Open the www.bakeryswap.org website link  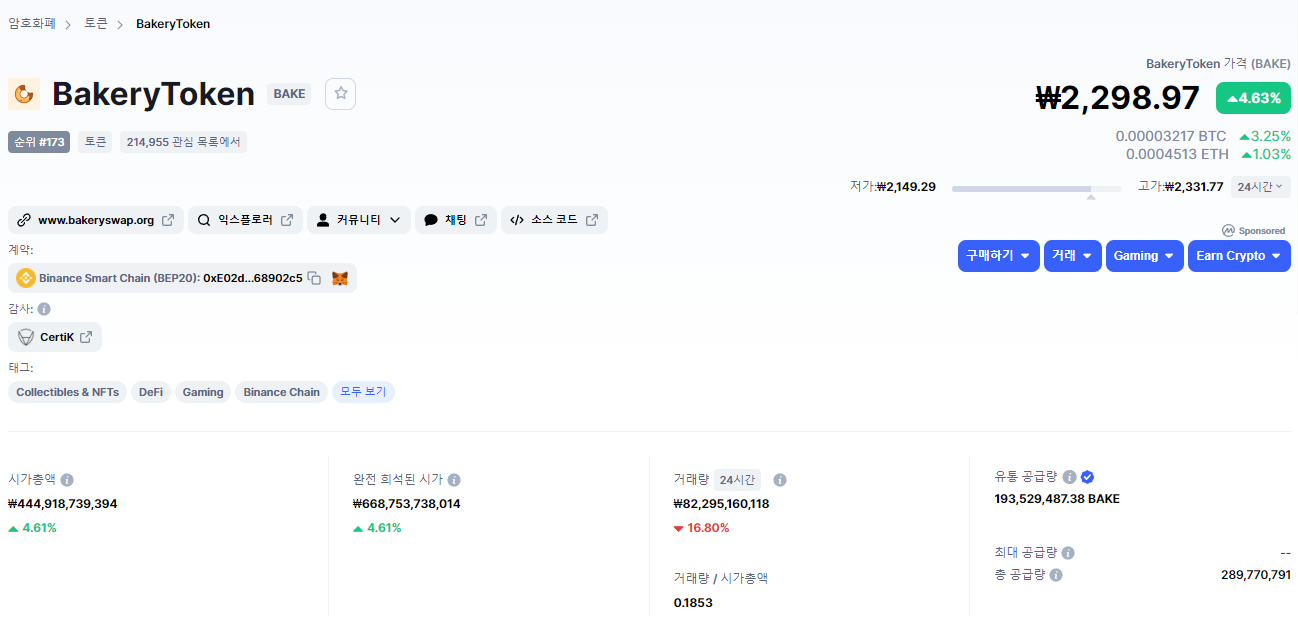[96, 220]
